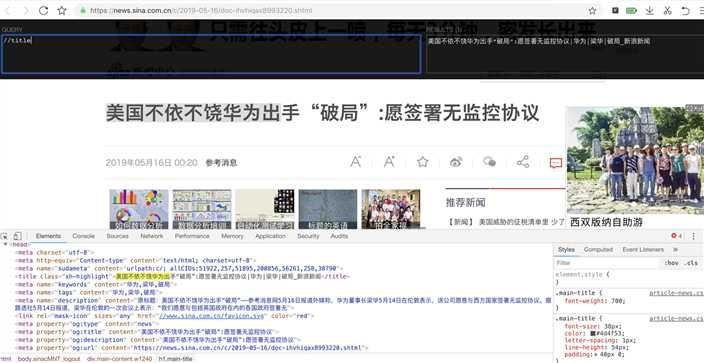Share article to WeChat

click(x=489, y=162)
